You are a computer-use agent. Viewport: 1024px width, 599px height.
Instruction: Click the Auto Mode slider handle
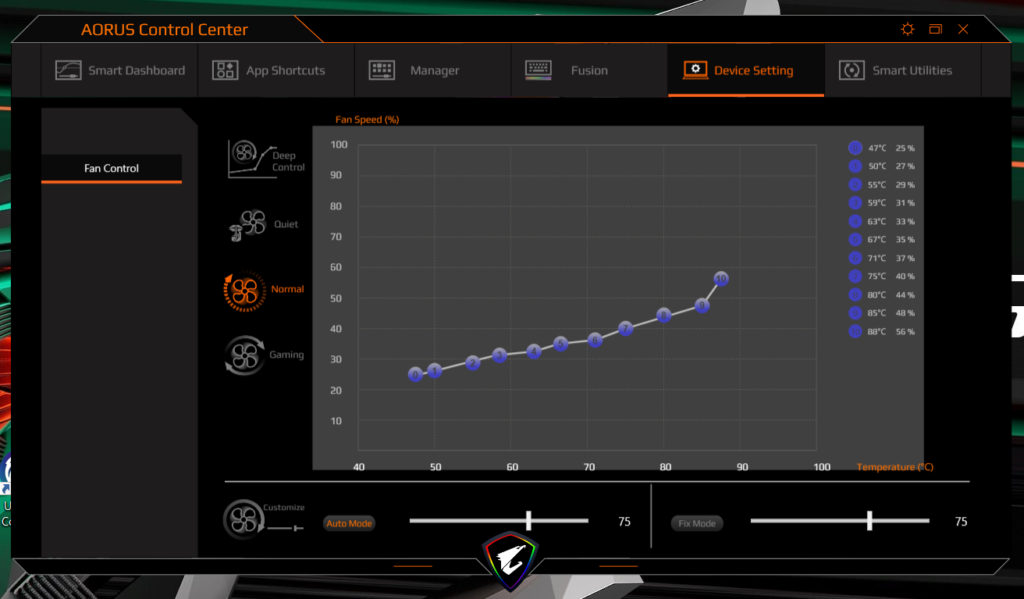[x=529, y=521]
